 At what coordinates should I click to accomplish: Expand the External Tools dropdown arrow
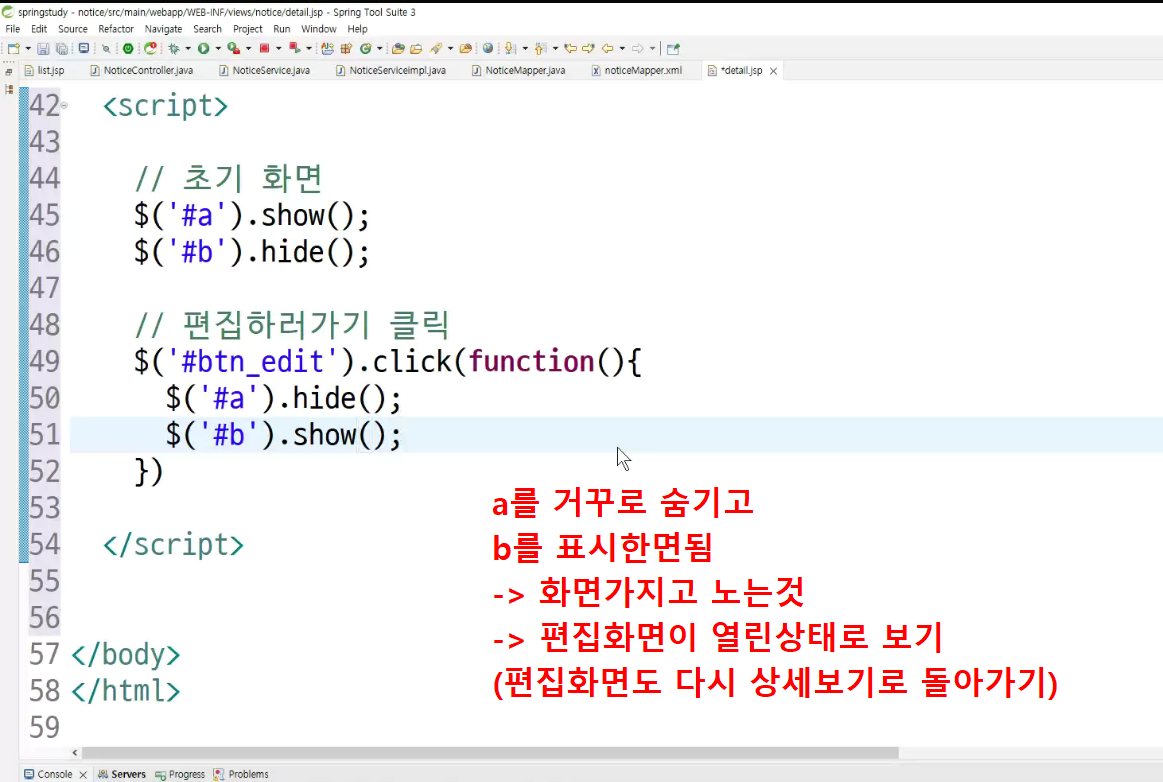tap(309, 48)
